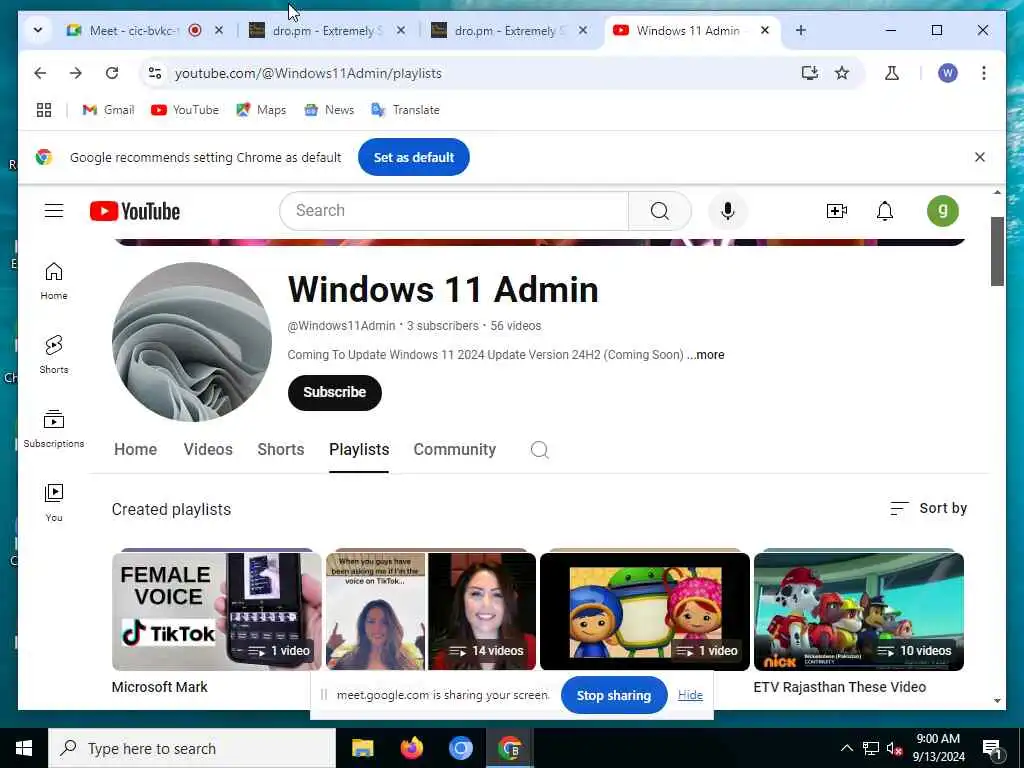Dismiss the Chrome default browser banner

coord(980,157)
